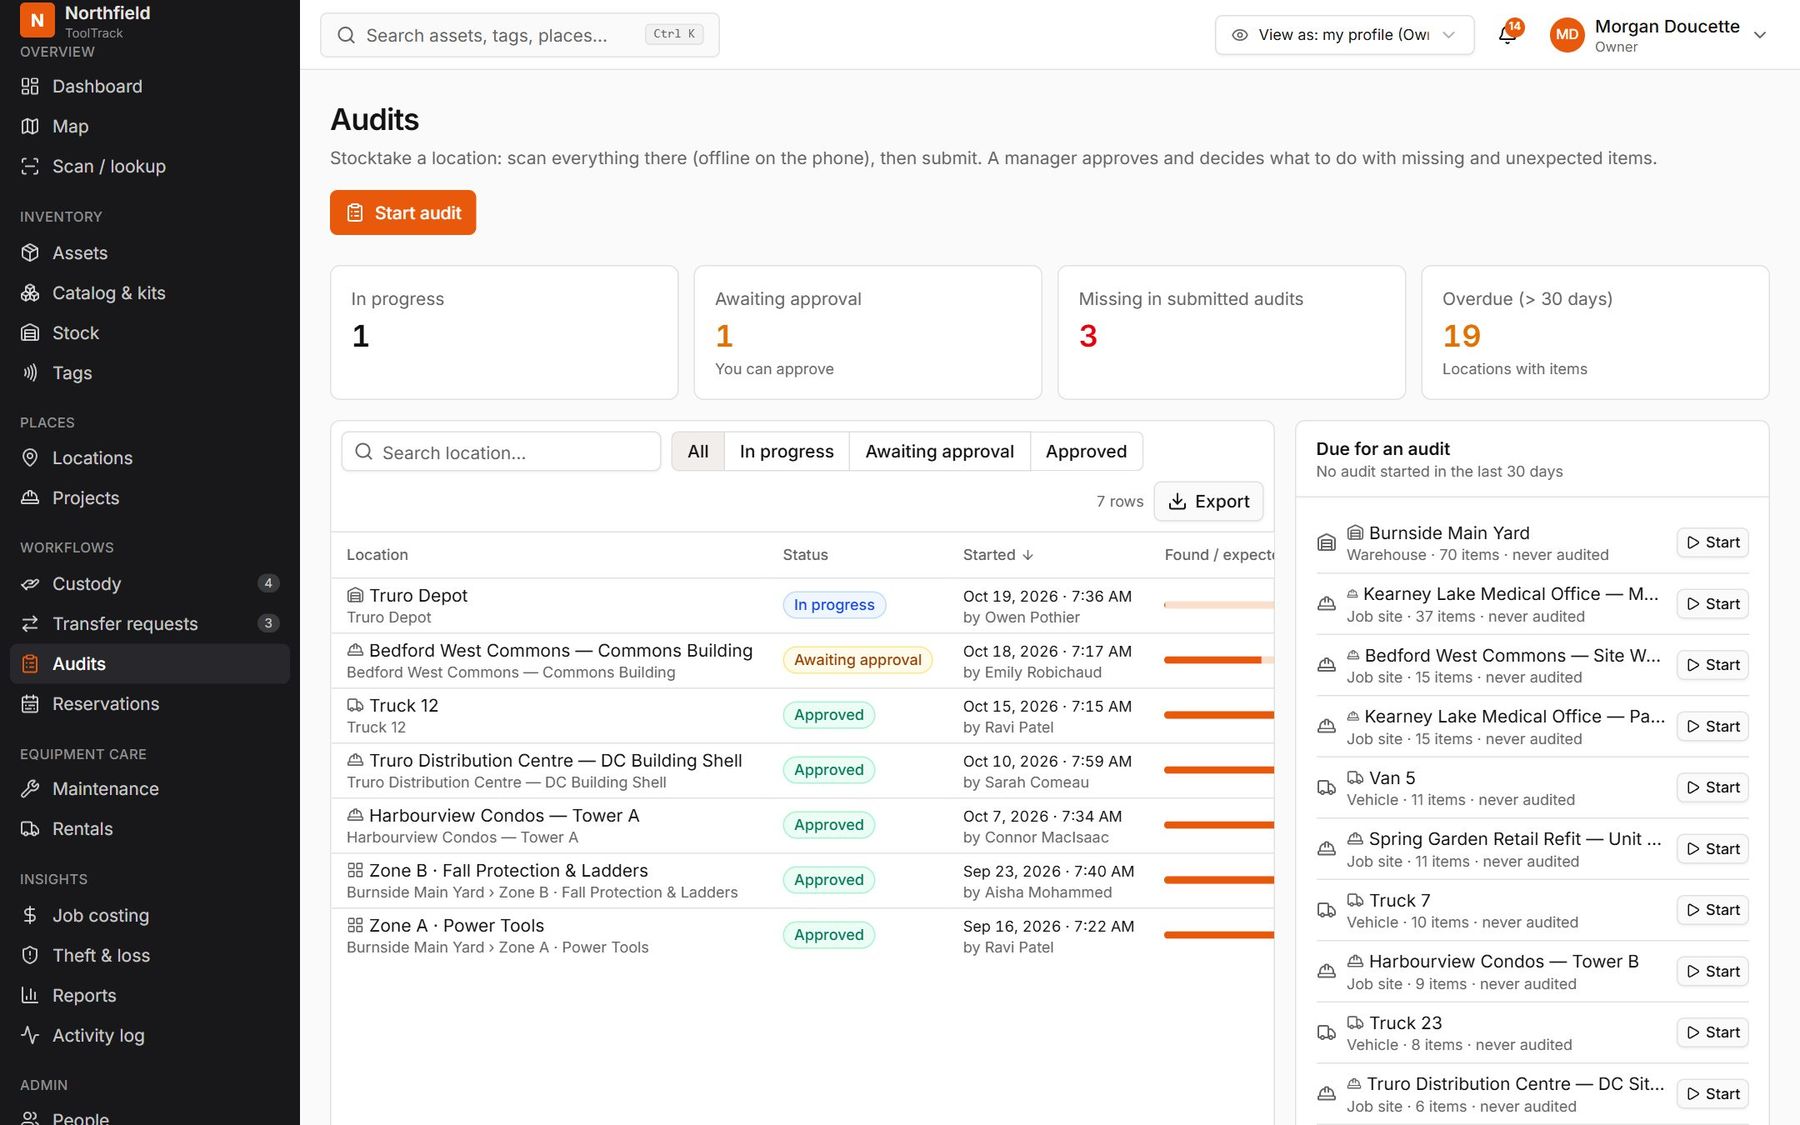Click the Overdue (> 30 days) card
1800x1125 pixels.
[1595, 332]
